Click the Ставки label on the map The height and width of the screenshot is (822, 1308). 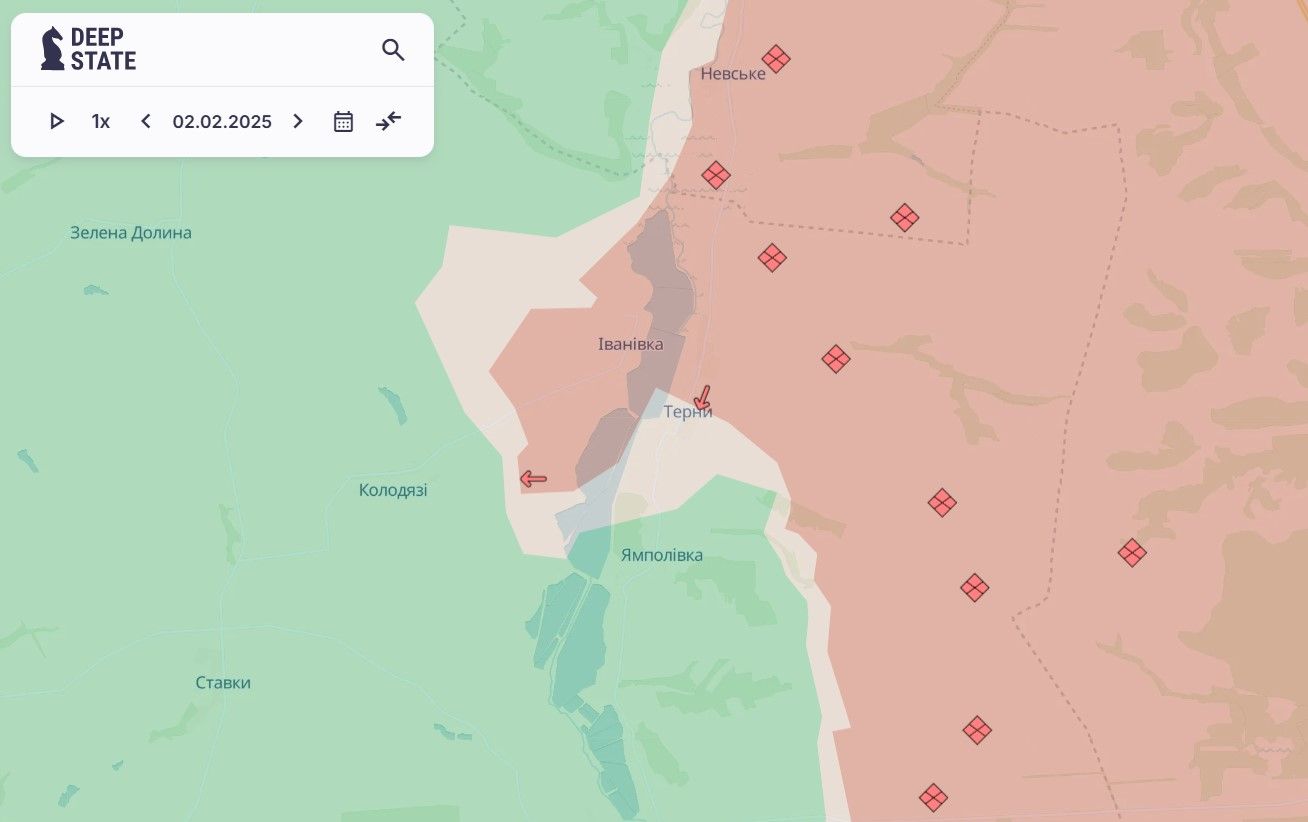(223, 683)
